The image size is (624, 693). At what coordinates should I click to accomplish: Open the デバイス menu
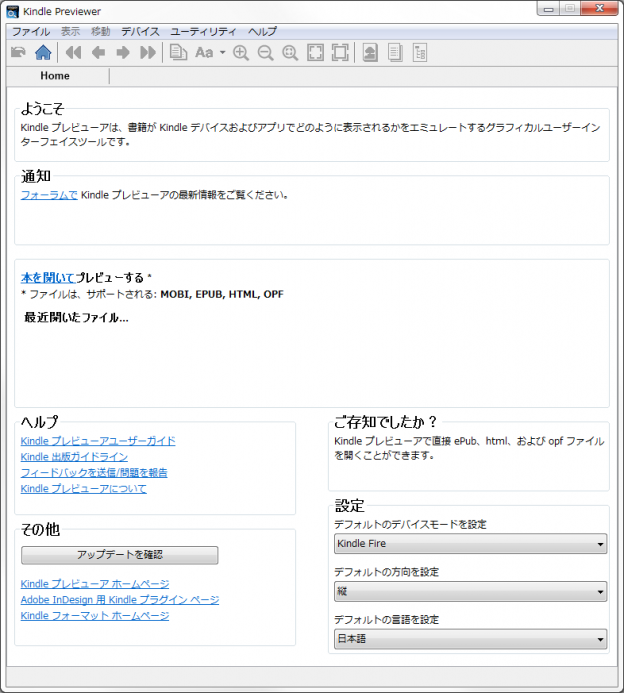[x=141, y=31]
